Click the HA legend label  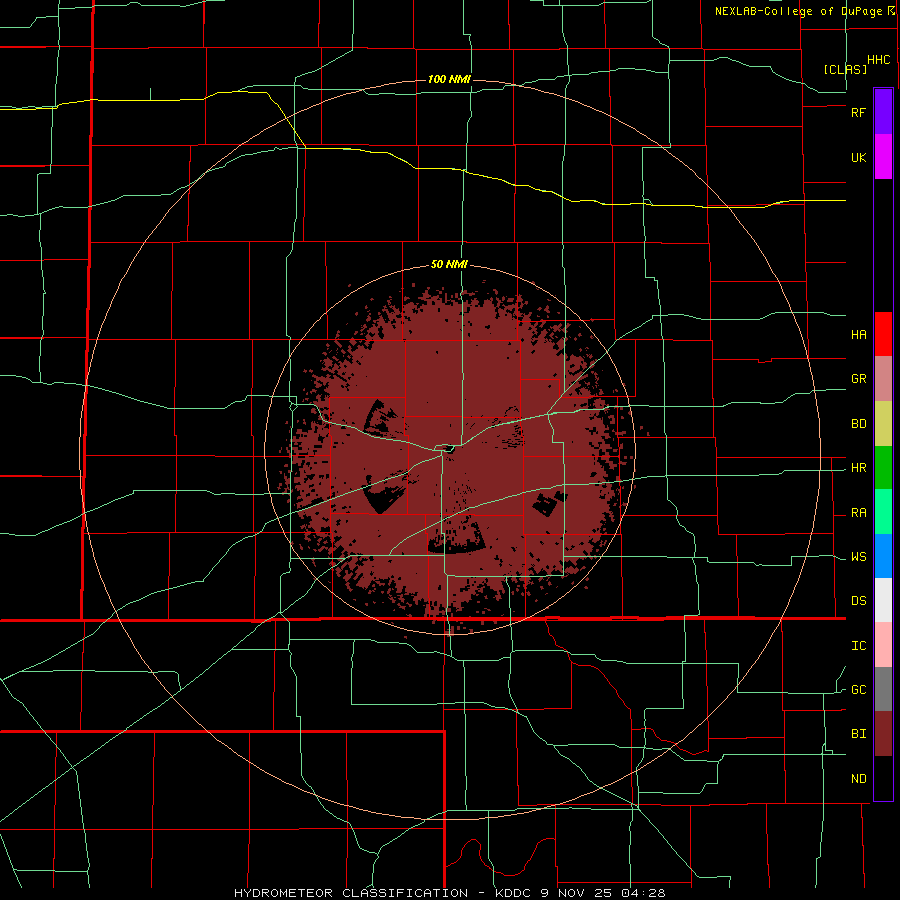coord(858,334)
